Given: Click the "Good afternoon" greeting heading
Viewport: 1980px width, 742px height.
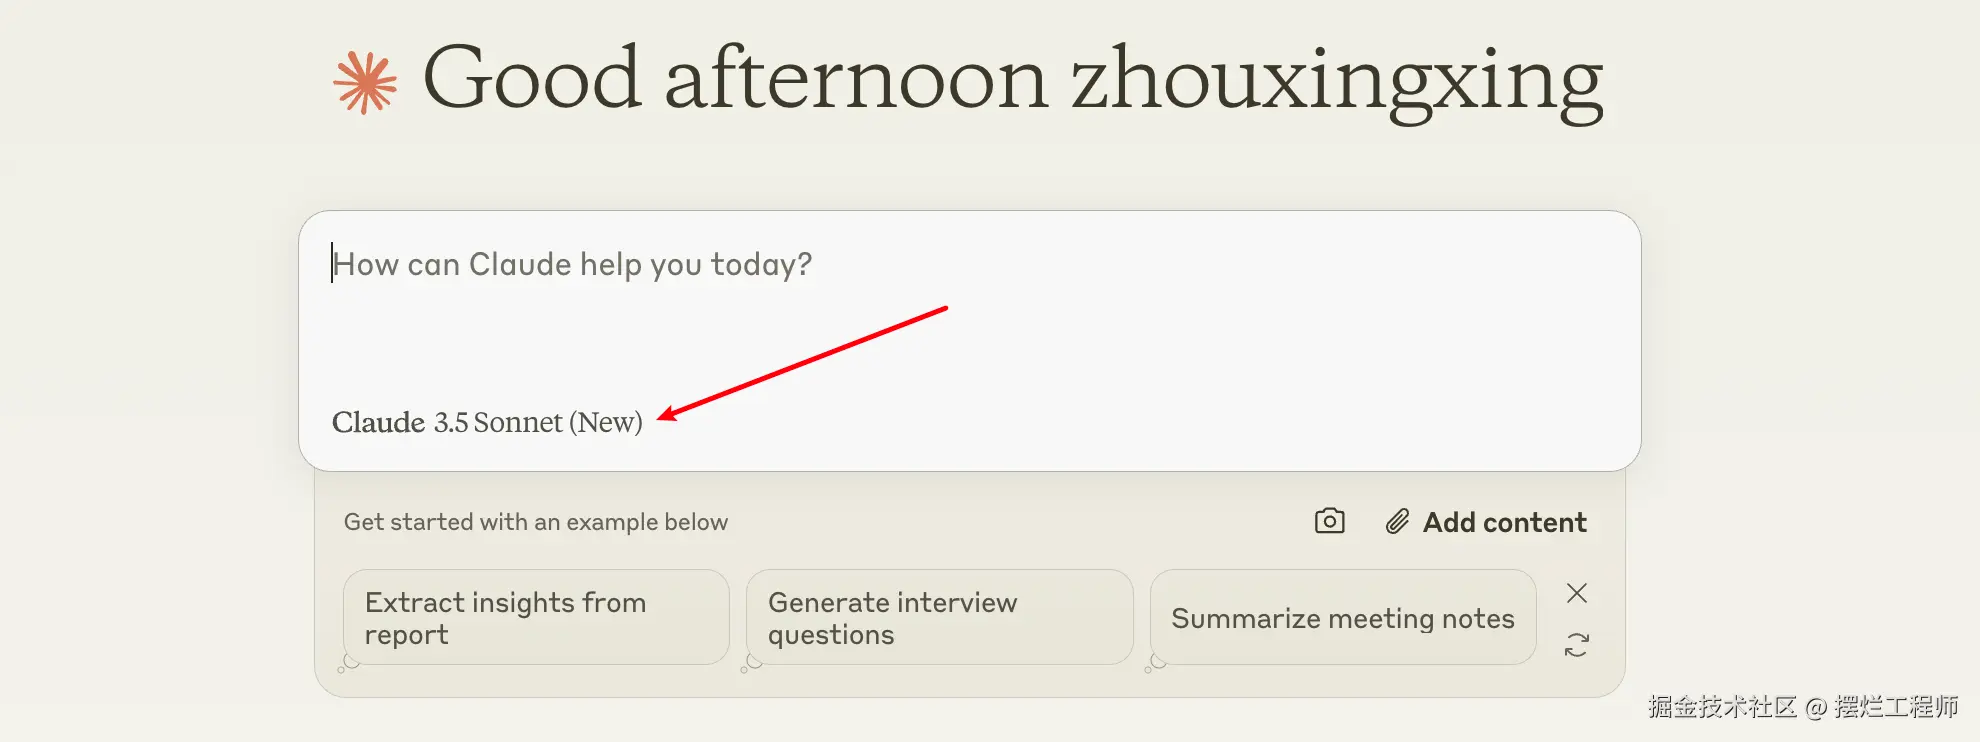Looking at the screenshot, I should tap(735, 80).
